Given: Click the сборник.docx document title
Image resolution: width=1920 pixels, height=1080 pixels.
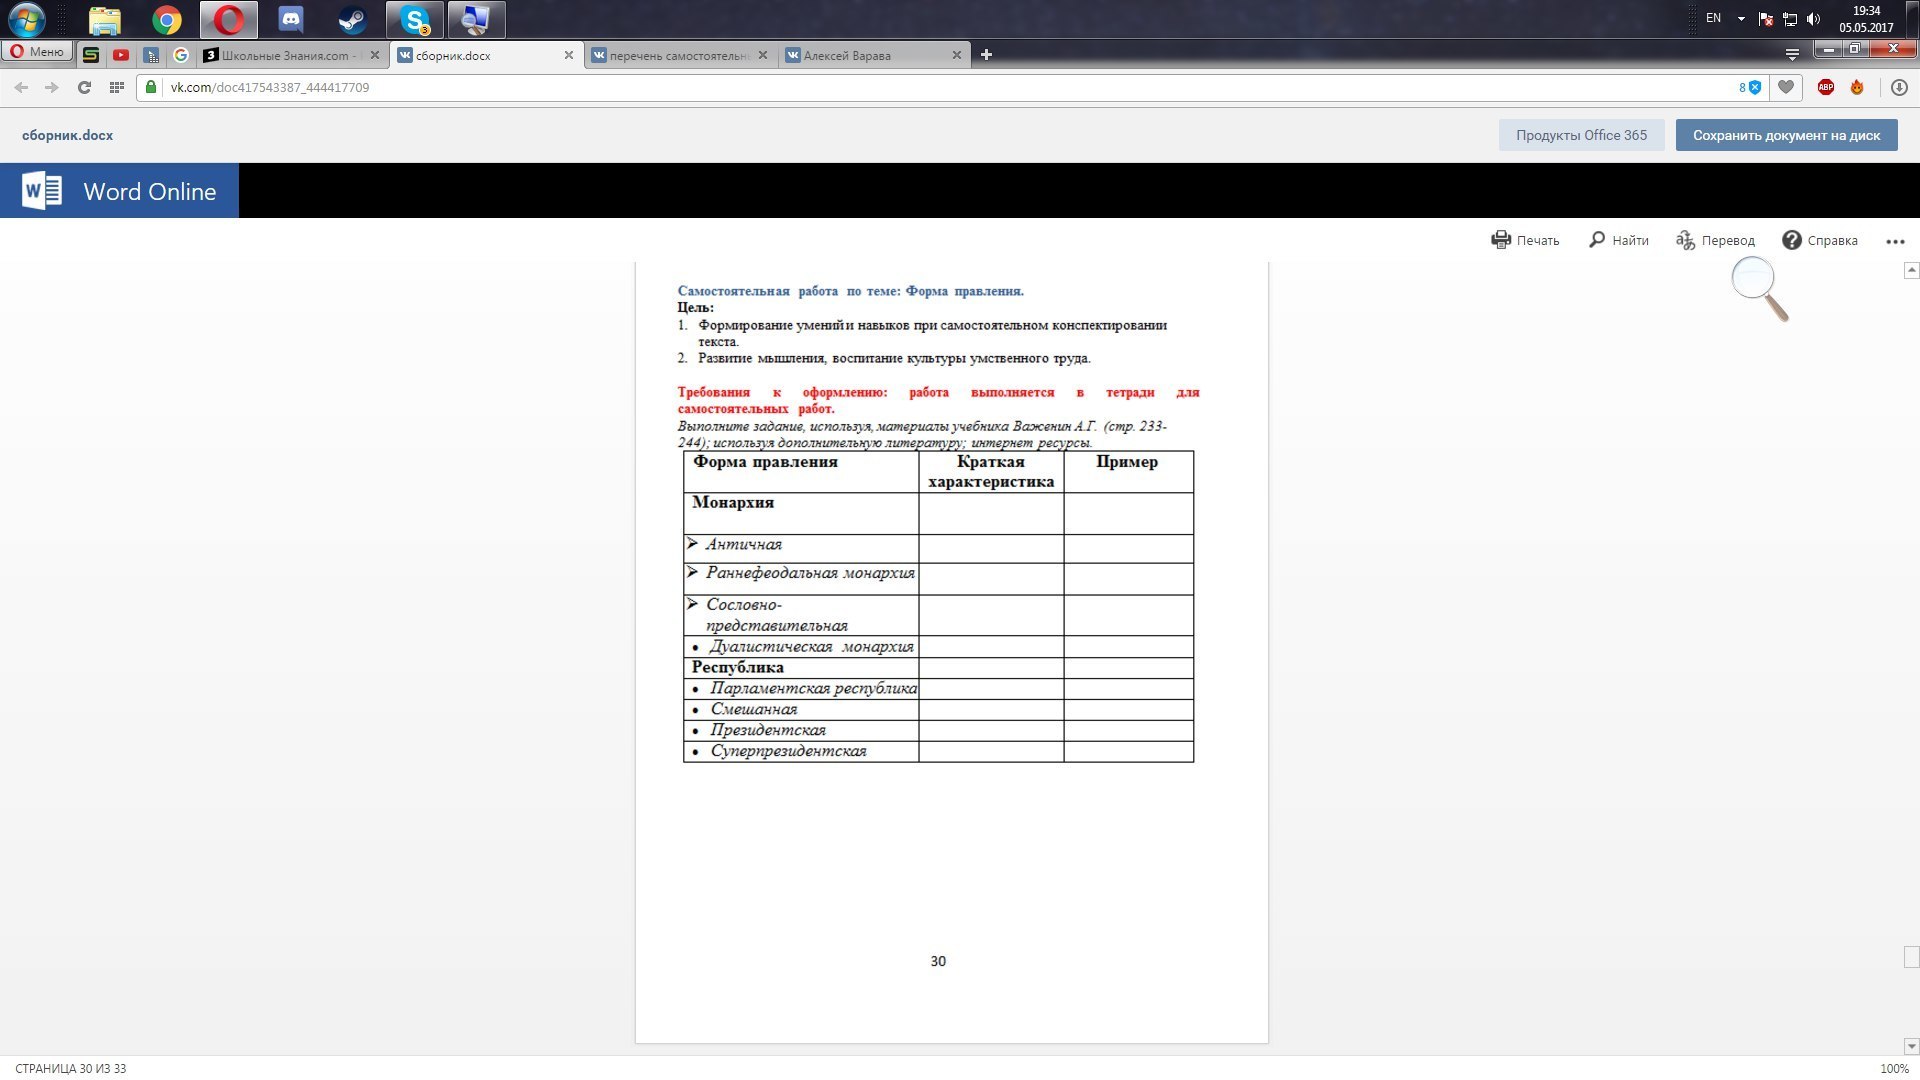Looking at the screenshot, I should point(67,135).
